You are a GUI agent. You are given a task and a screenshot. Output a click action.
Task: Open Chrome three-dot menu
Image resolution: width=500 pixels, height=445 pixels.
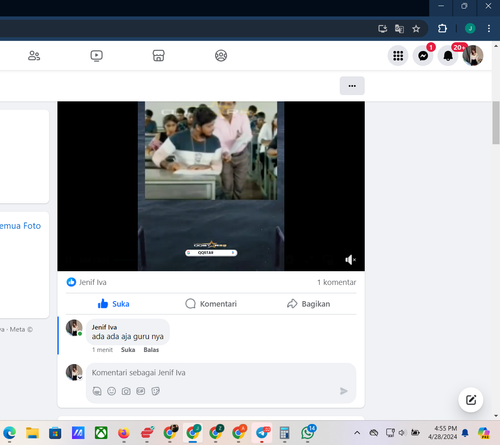point(489,29)
